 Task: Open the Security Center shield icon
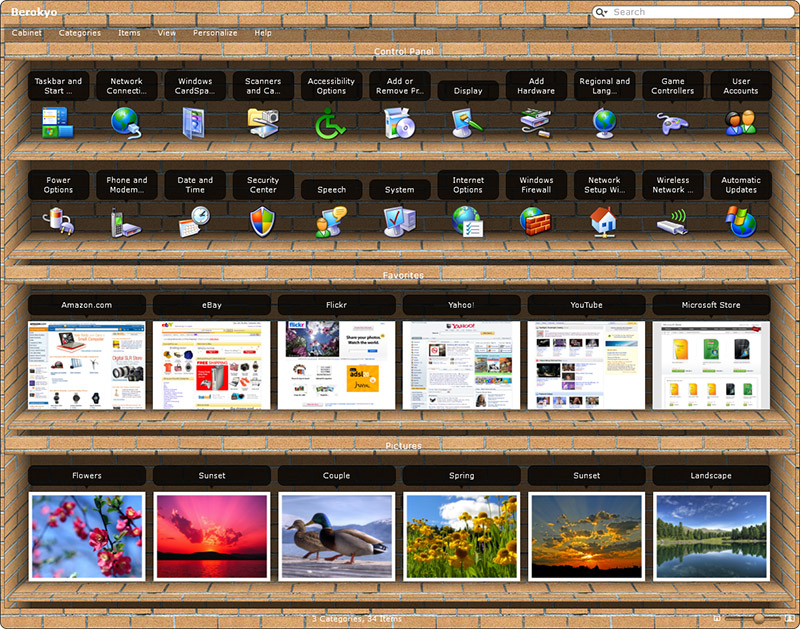tap(262, 221)
